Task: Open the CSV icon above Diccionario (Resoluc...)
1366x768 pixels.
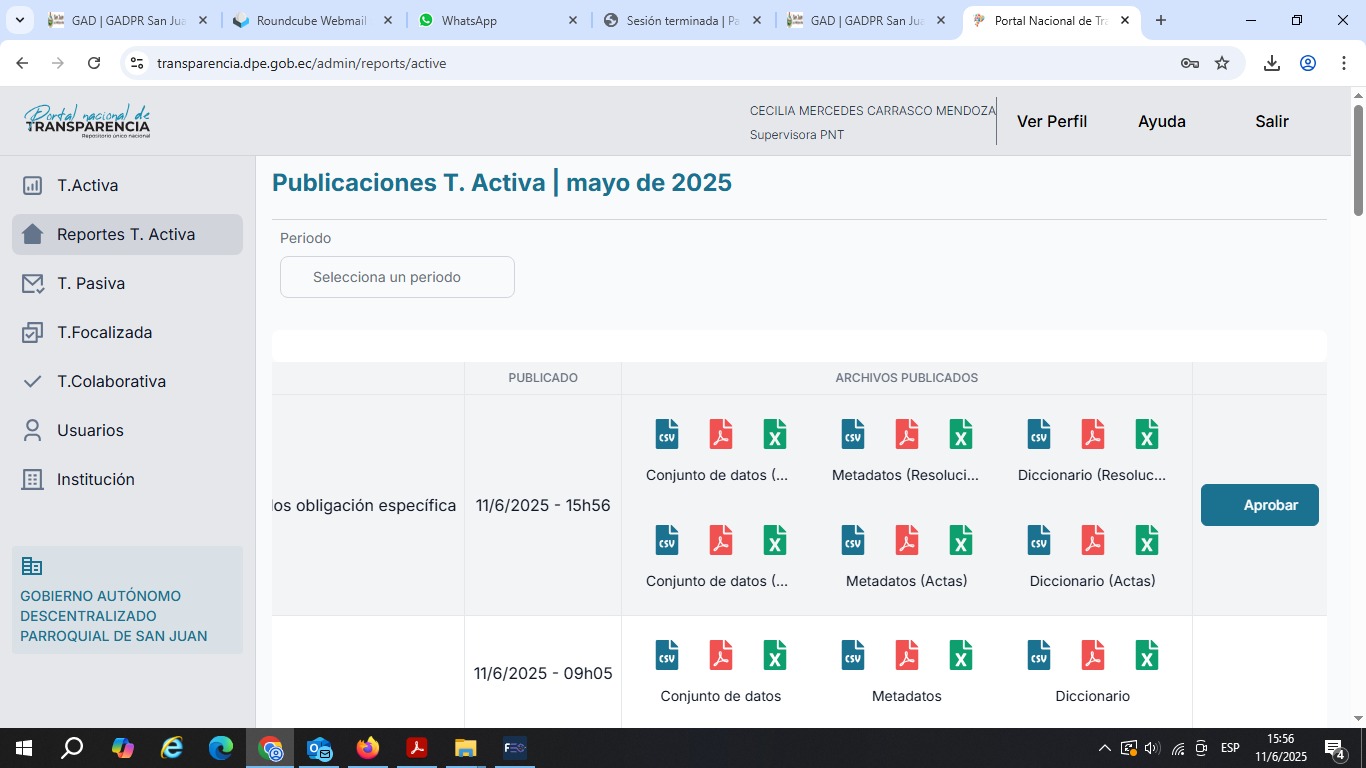Action: tap(1039, 434)
